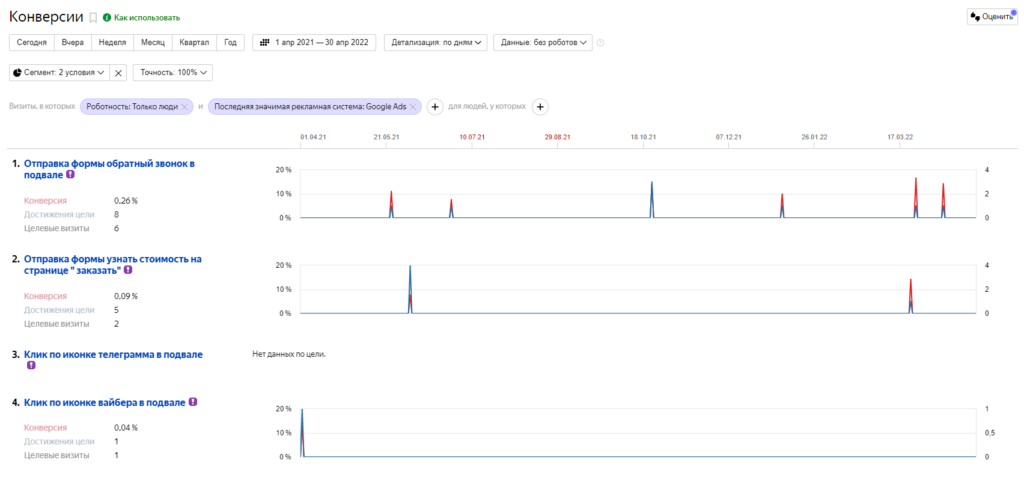
Task: Open goal Клик по иконке телеграмма в подвале
Action: (x=113, y=354)
